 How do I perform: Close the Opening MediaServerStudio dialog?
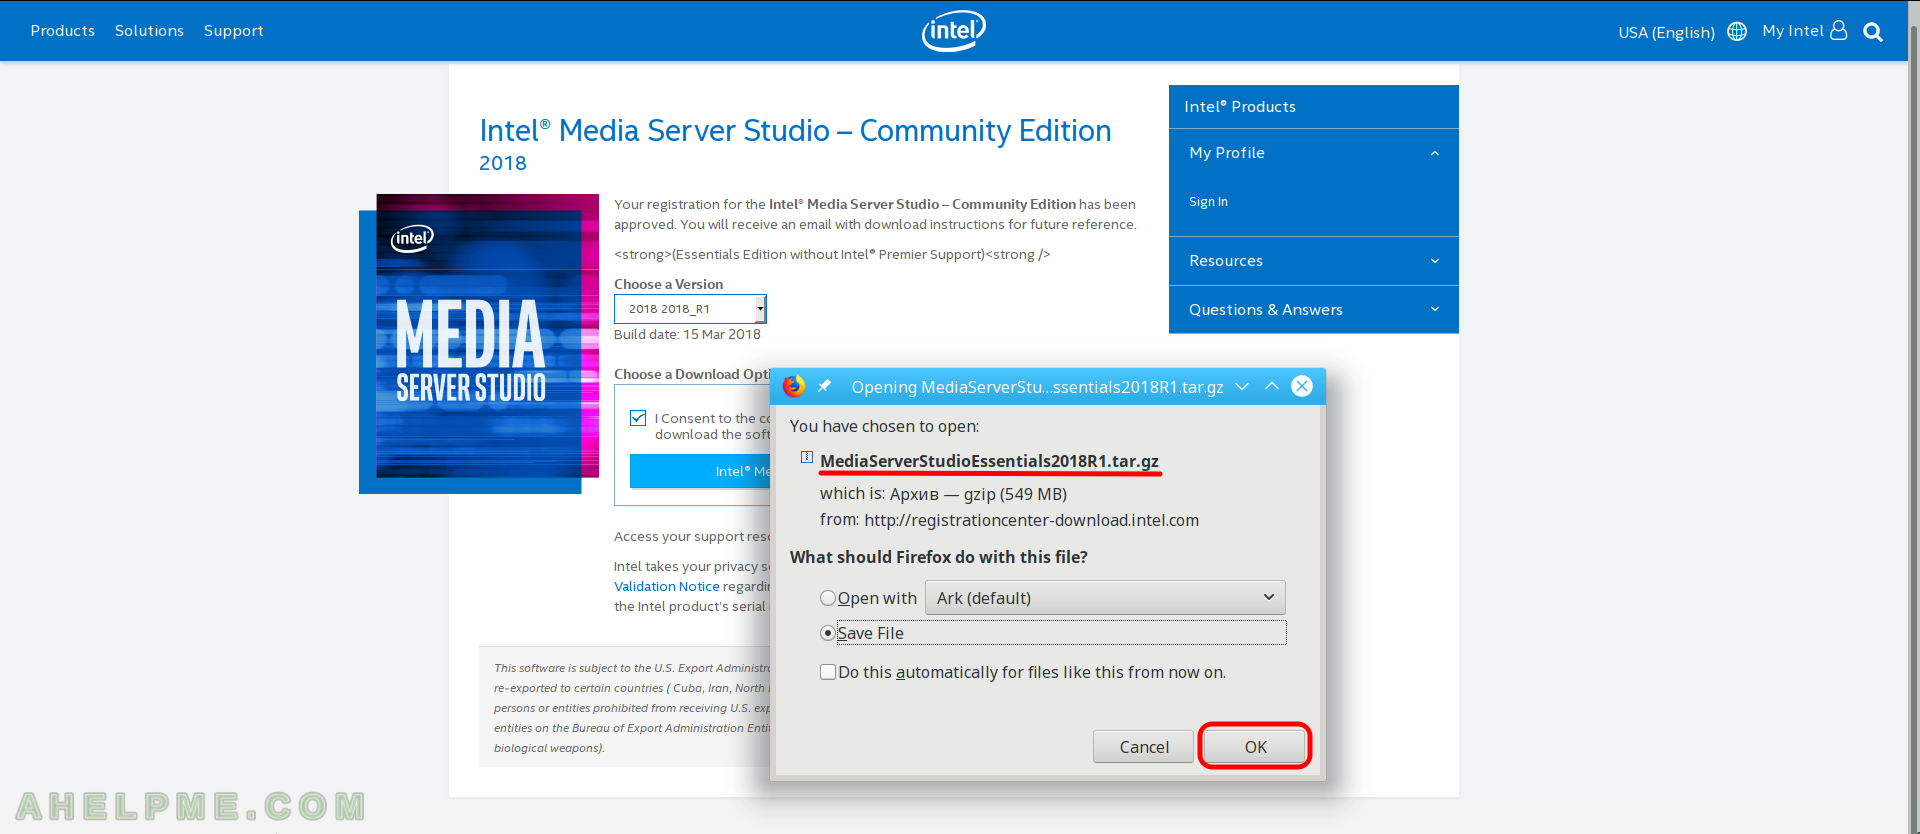pos(1302,386)
